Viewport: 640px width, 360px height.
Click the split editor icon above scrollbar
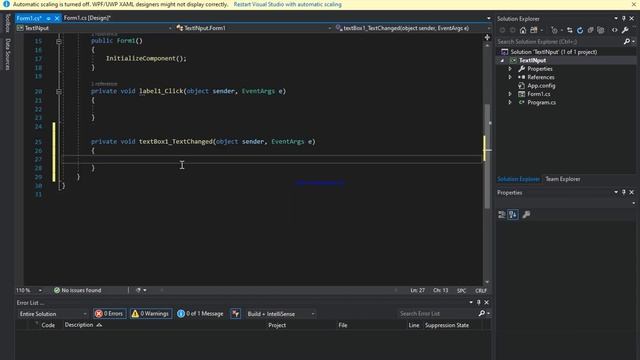pyautogui.click(x=487, y=37)
